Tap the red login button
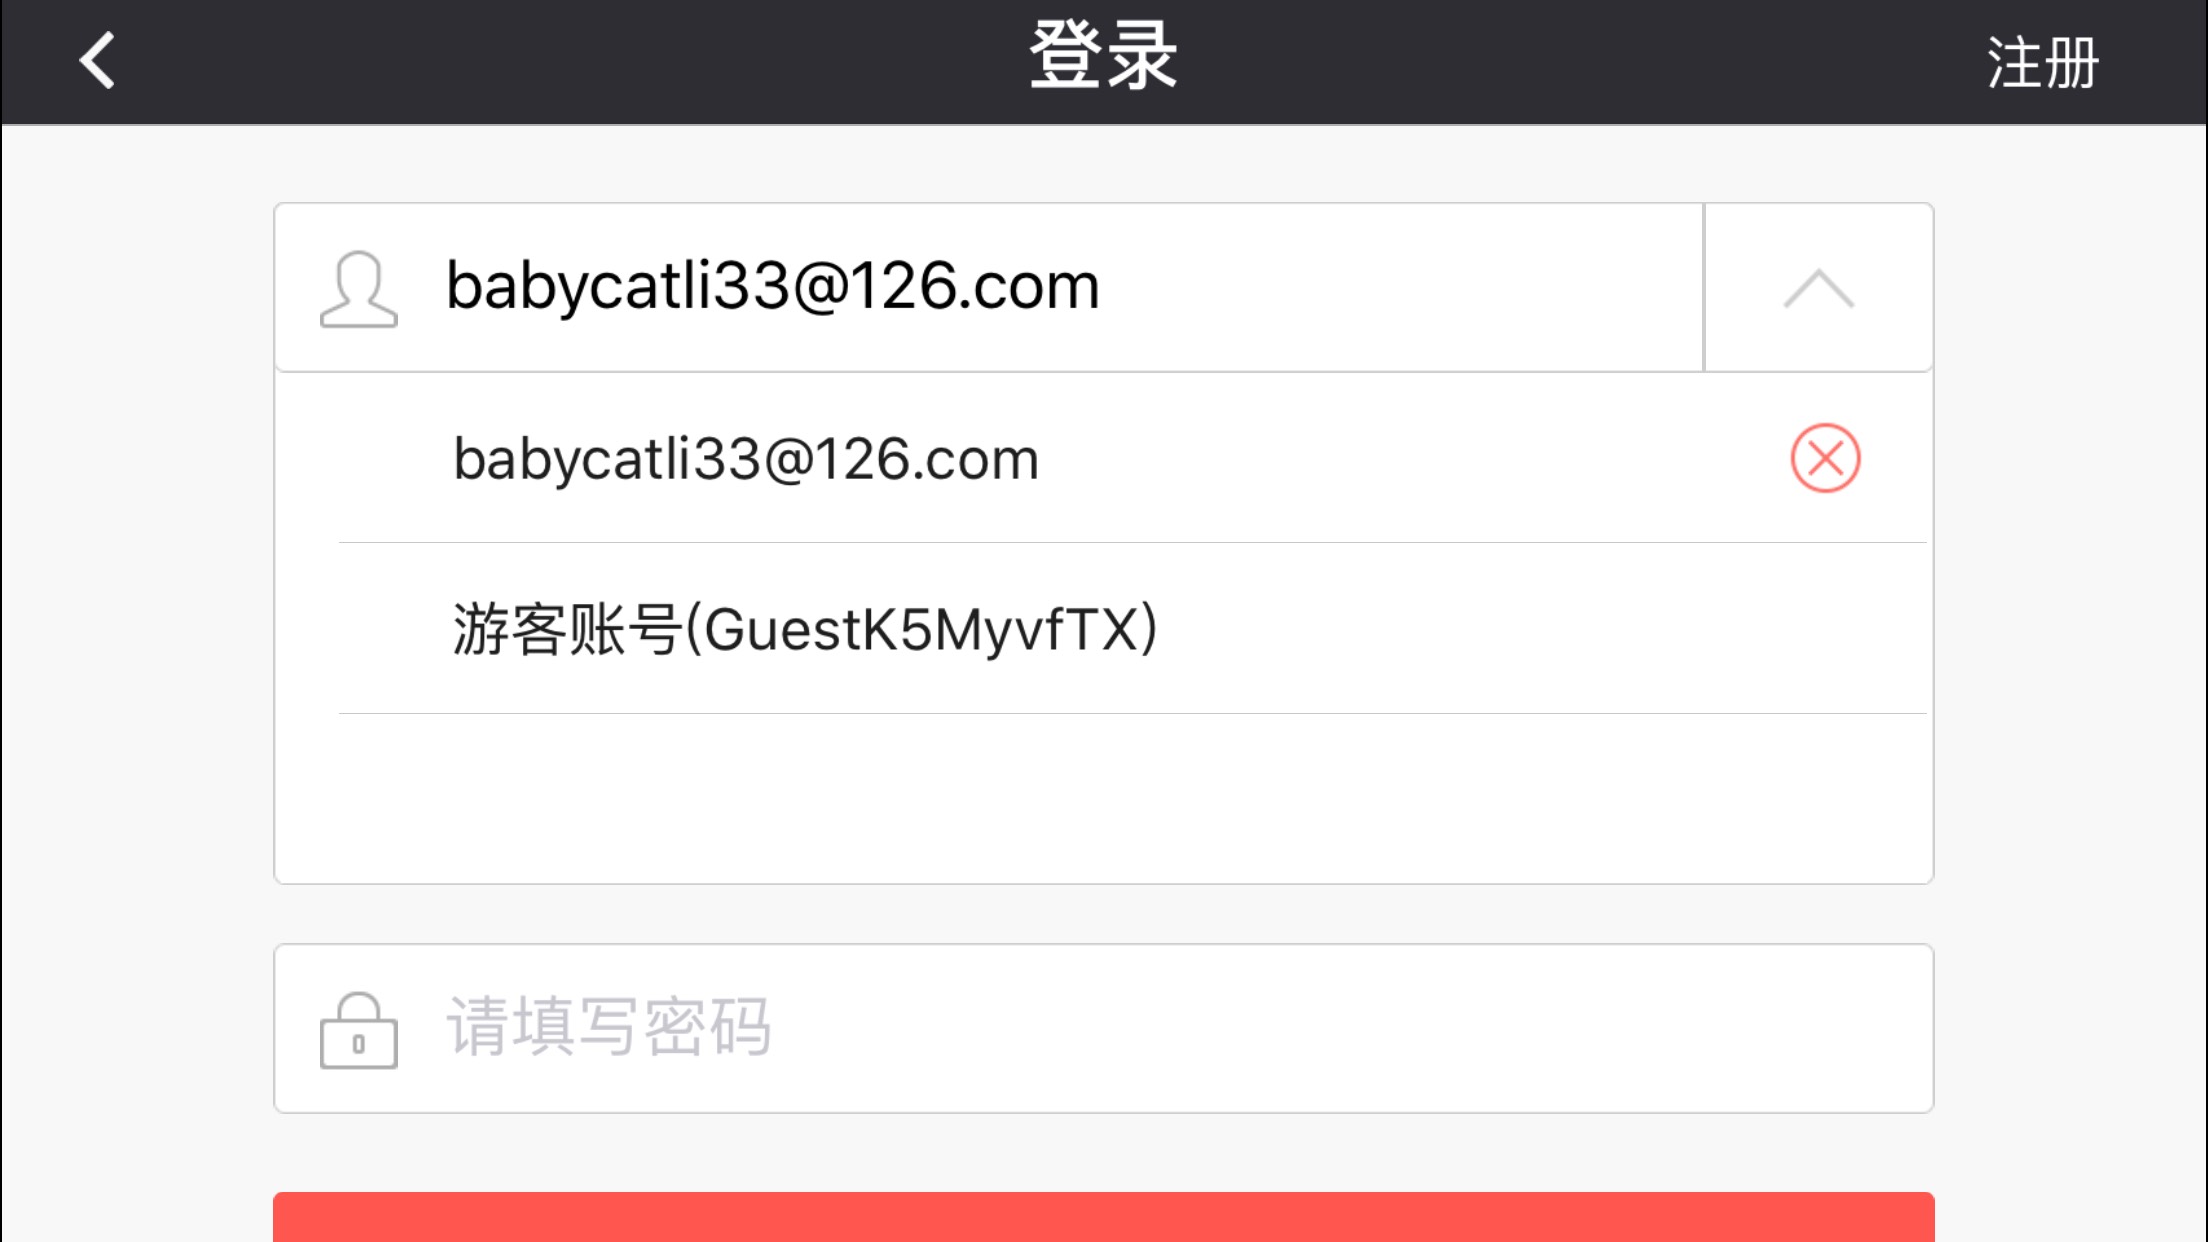Image resolution: width=2208 pixels, height=1242 pixels. (x=1104, y=1217)
